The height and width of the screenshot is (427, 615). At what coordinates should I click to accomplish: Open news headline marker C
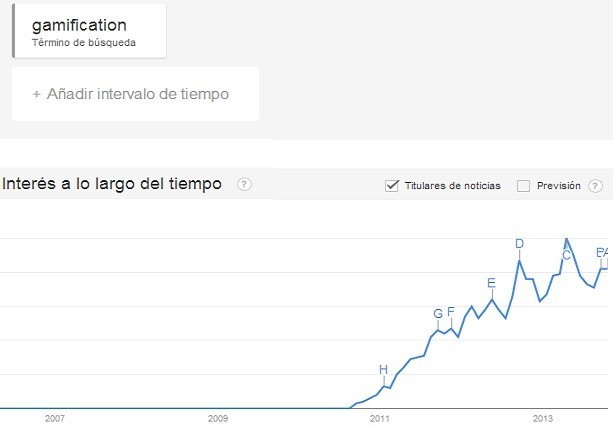(566, 255)
